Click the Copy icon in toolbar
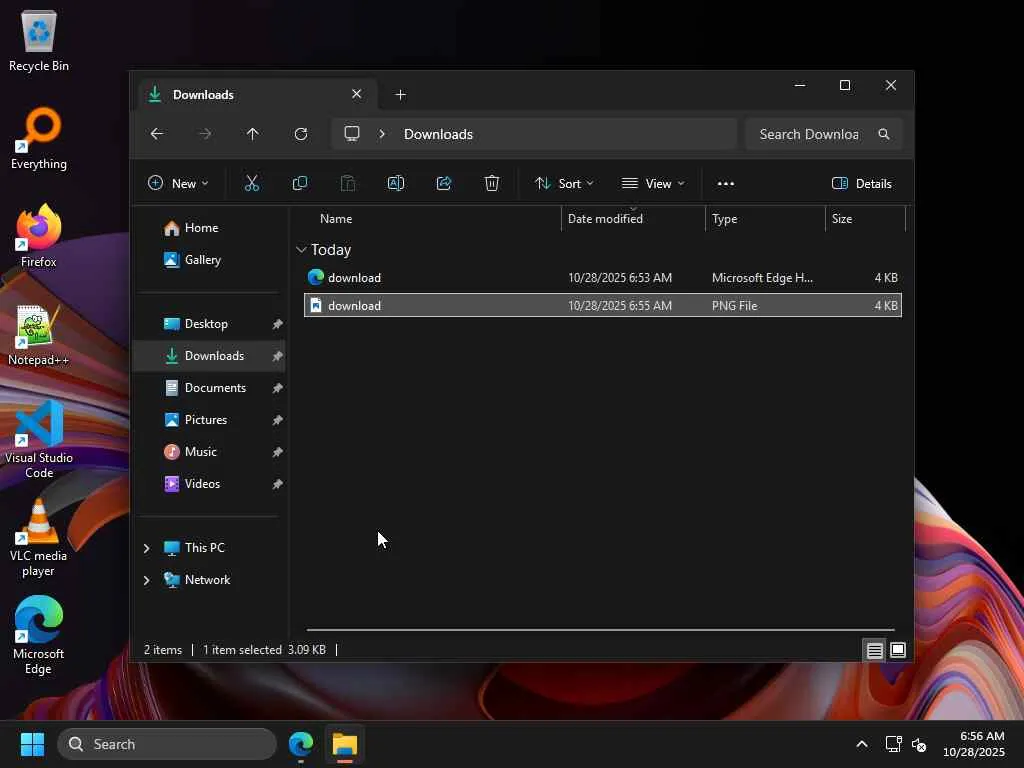 click(x=300, y=183)
